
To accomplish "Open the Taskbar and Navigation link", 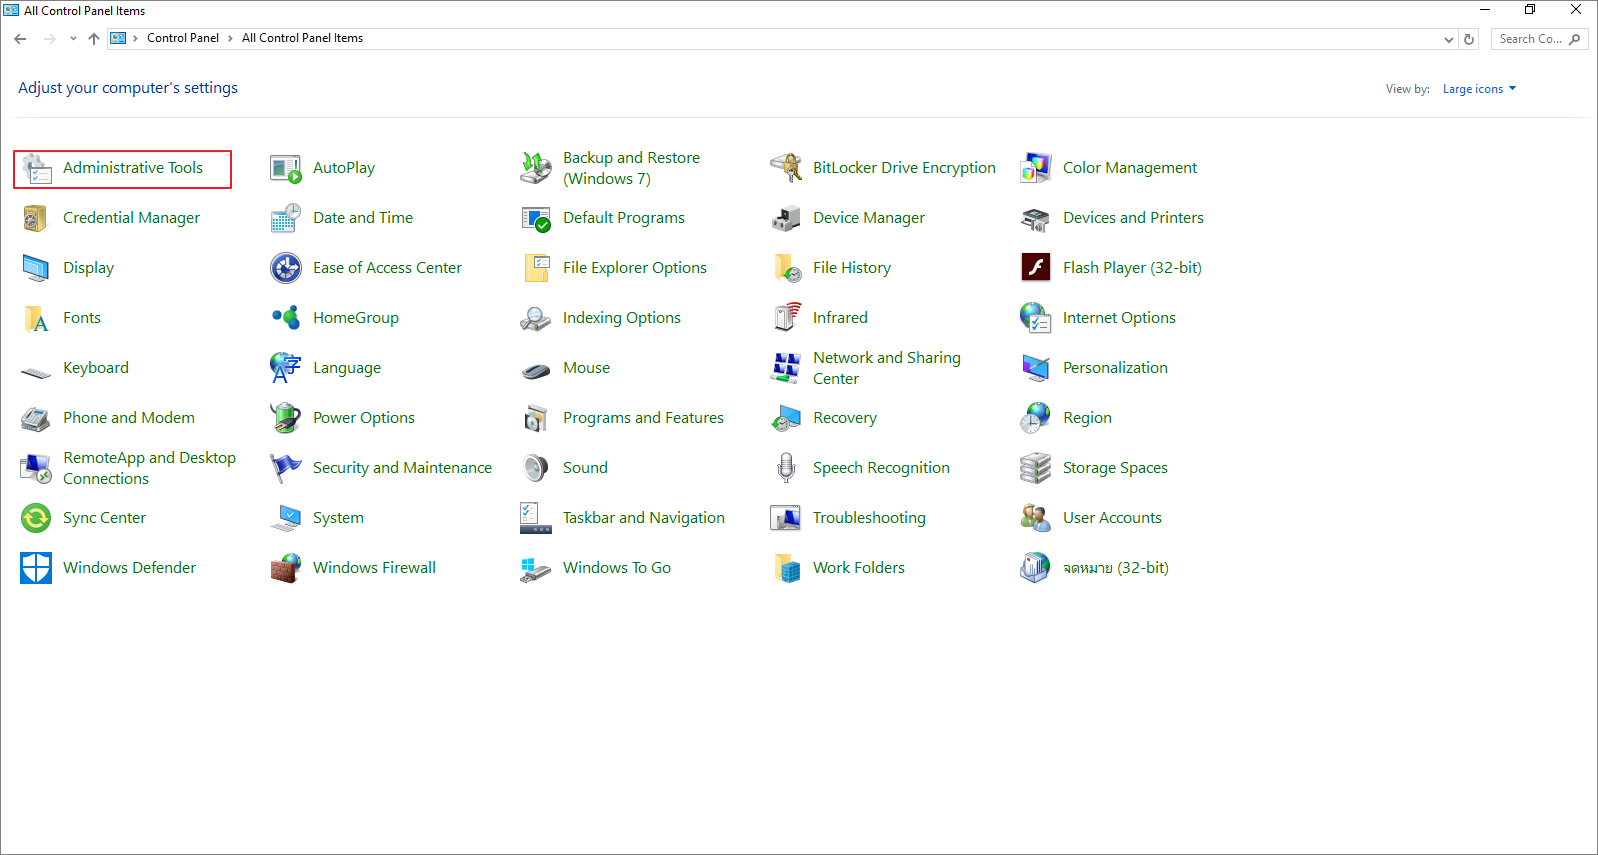I will pyautogui.click(x=644, y=518).
